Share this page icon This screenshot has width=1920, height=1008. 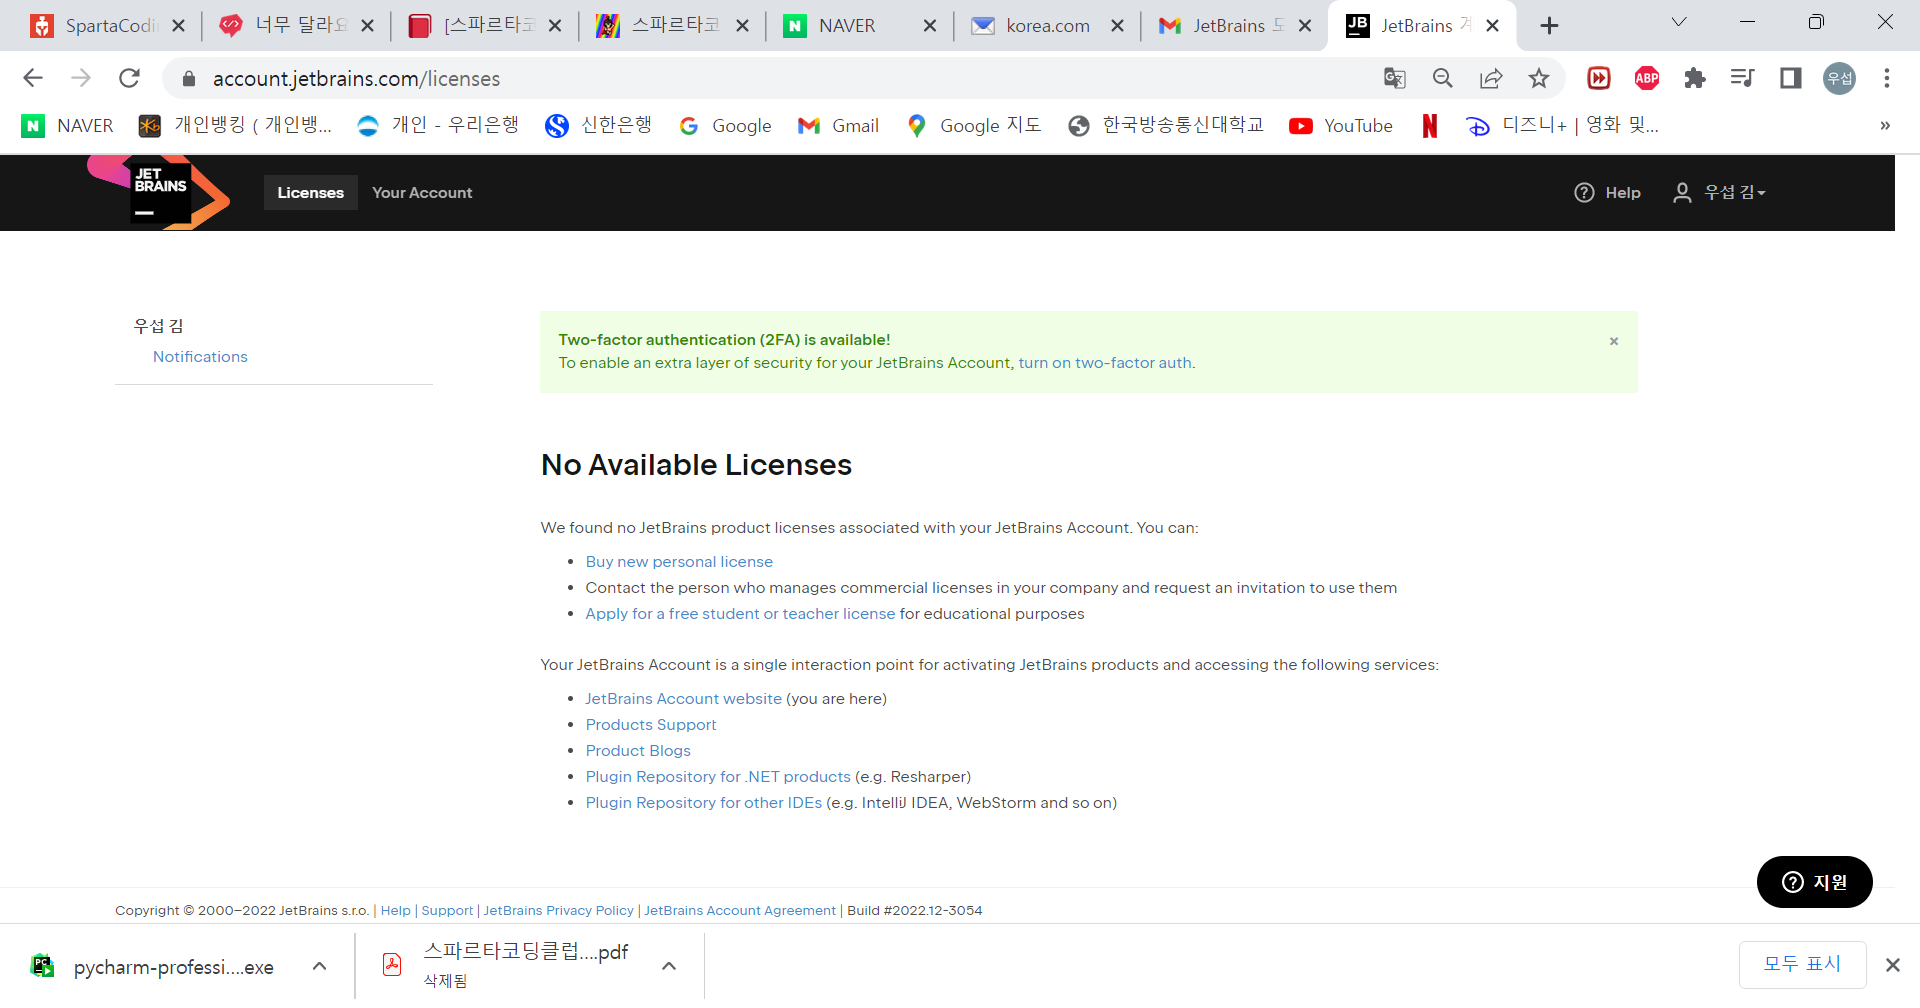(1491, 78)
